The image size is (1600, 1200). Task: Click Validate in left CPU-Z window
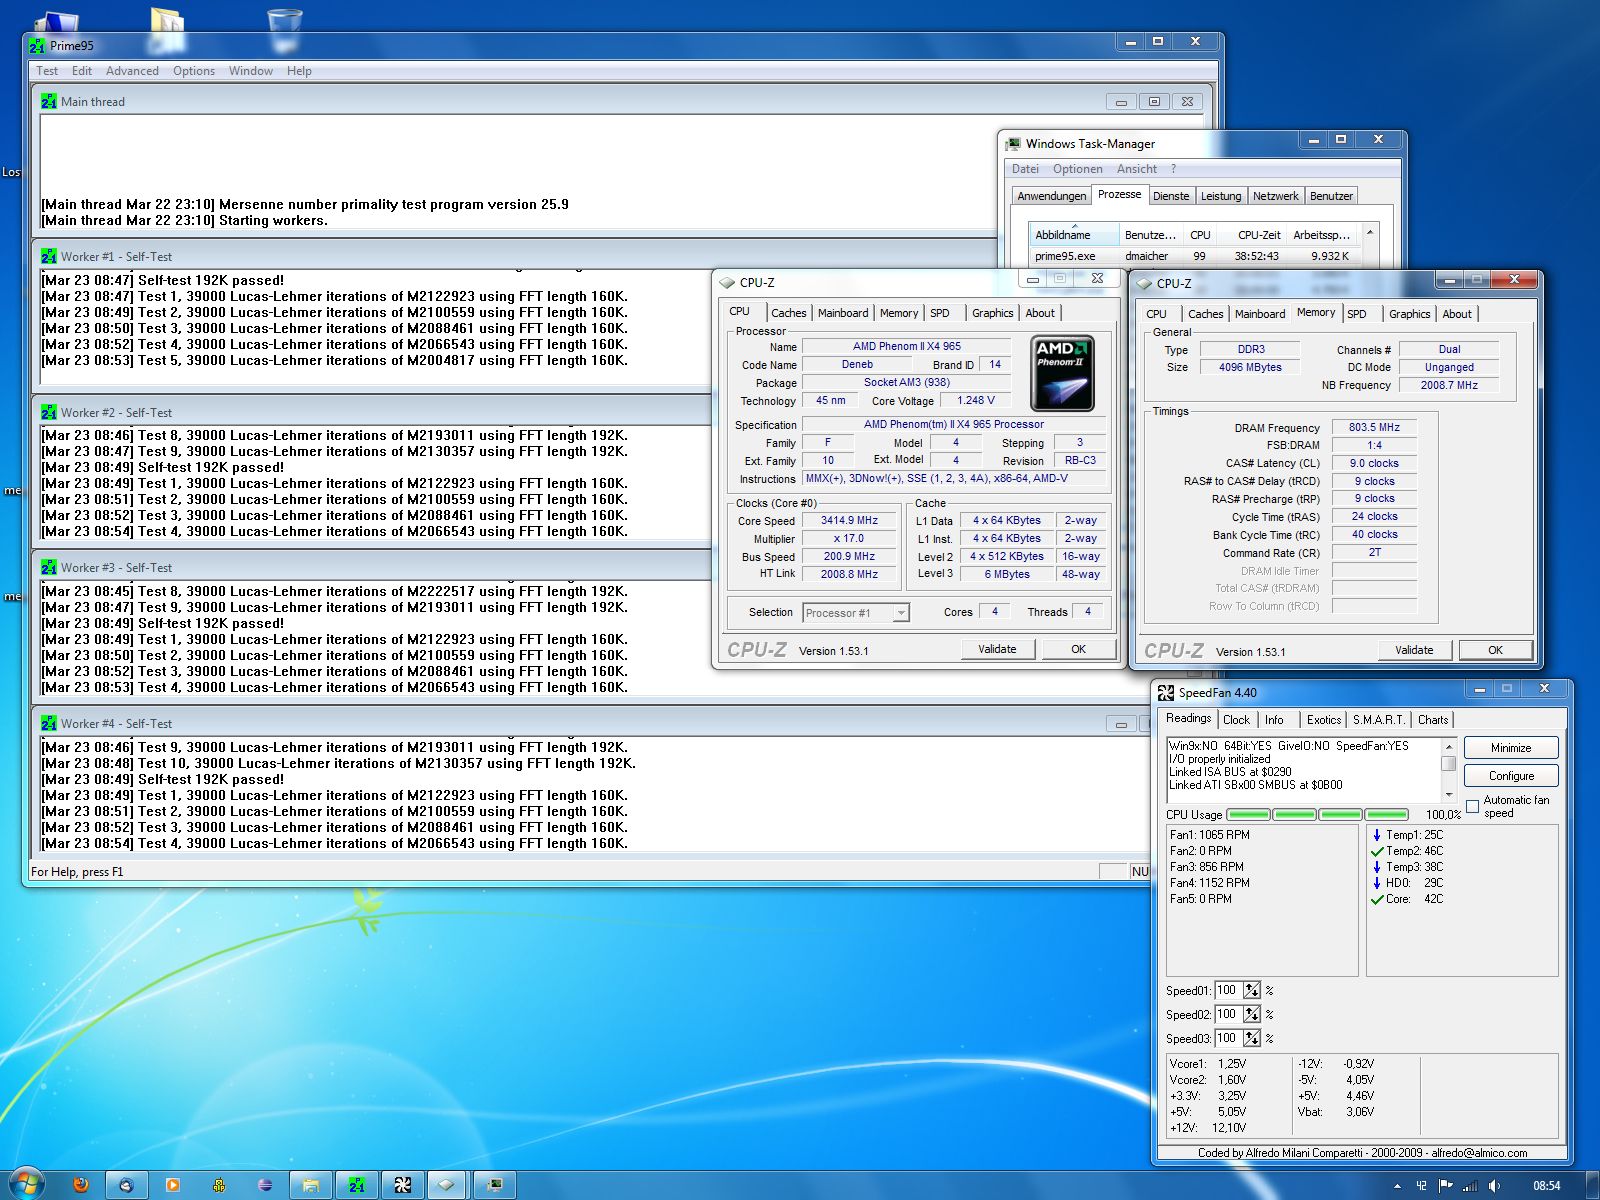[x=997, y=649]
